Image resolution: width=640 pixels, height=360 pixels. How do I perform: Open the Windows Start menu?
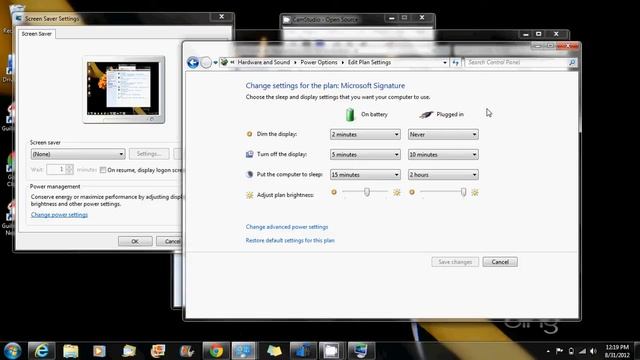click(x=12, y=351)
